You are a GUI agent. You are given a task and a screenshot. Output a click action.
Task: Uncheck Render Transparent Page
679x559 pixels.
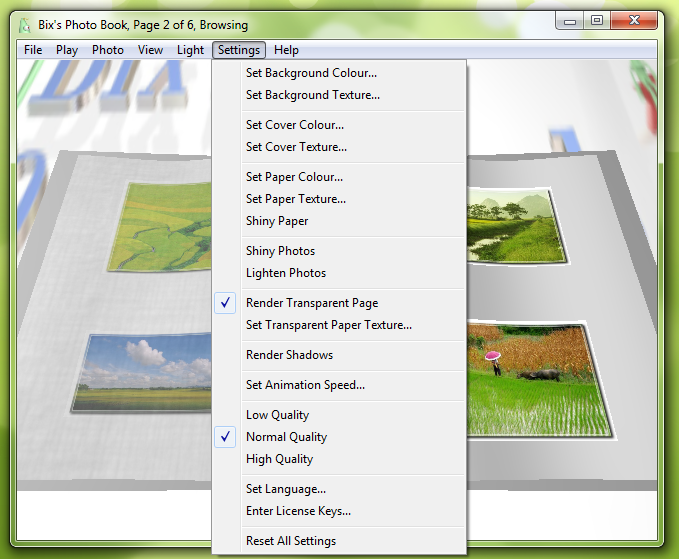(340, 303)
